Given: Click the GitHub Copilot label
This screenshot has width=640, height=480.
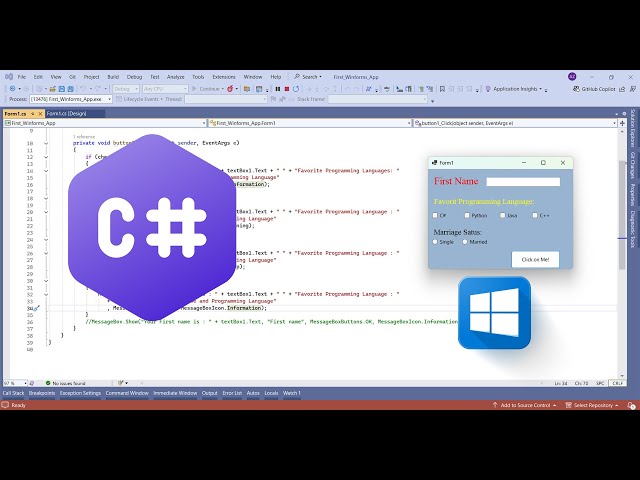Looking at the screenshot, I should click(598, 89).
